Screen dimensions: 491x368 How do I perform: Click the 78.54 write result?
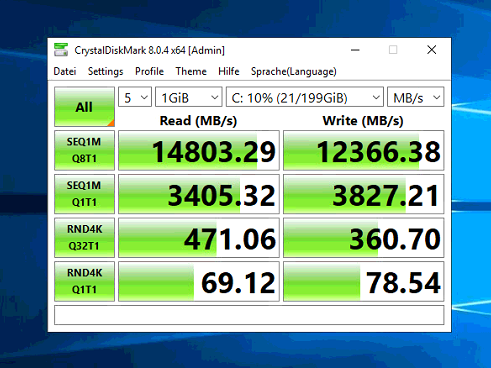[364, 281]
